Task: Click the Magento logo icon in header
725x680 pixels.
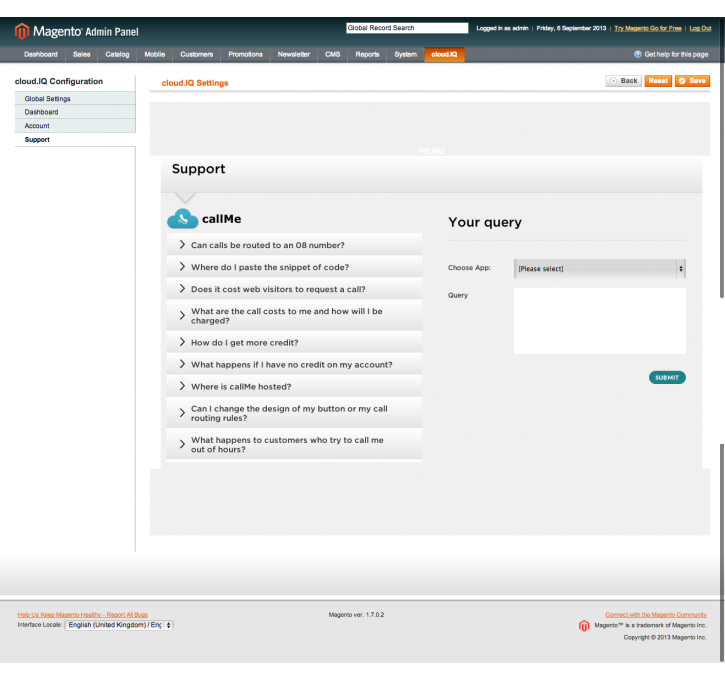Action: point(22,31)
